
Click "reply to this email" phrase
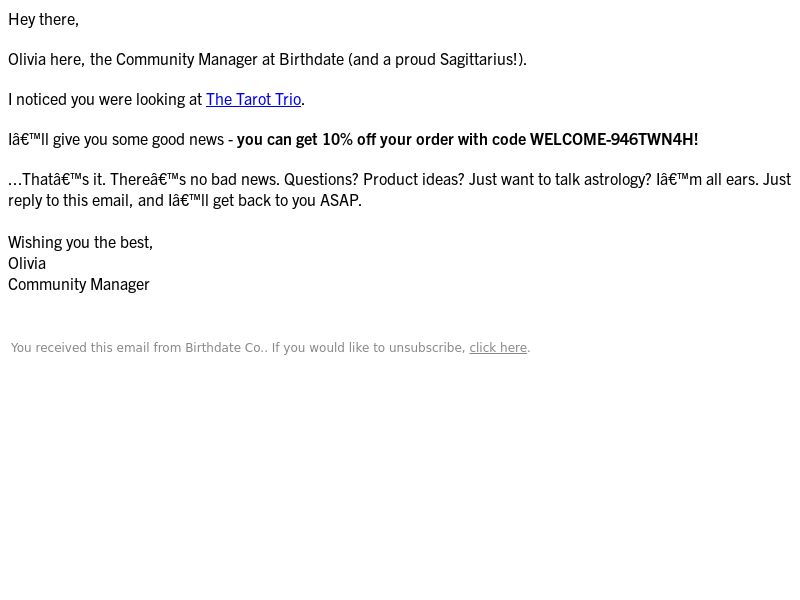click(70, 201)
